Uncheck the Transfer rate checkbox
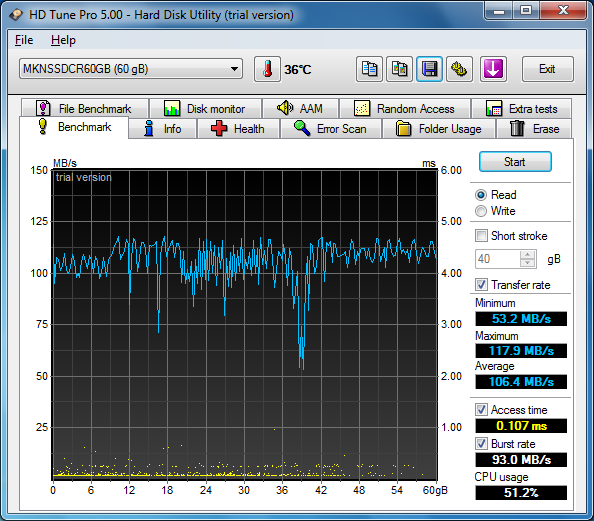The image size is (594, 521). 481,285
